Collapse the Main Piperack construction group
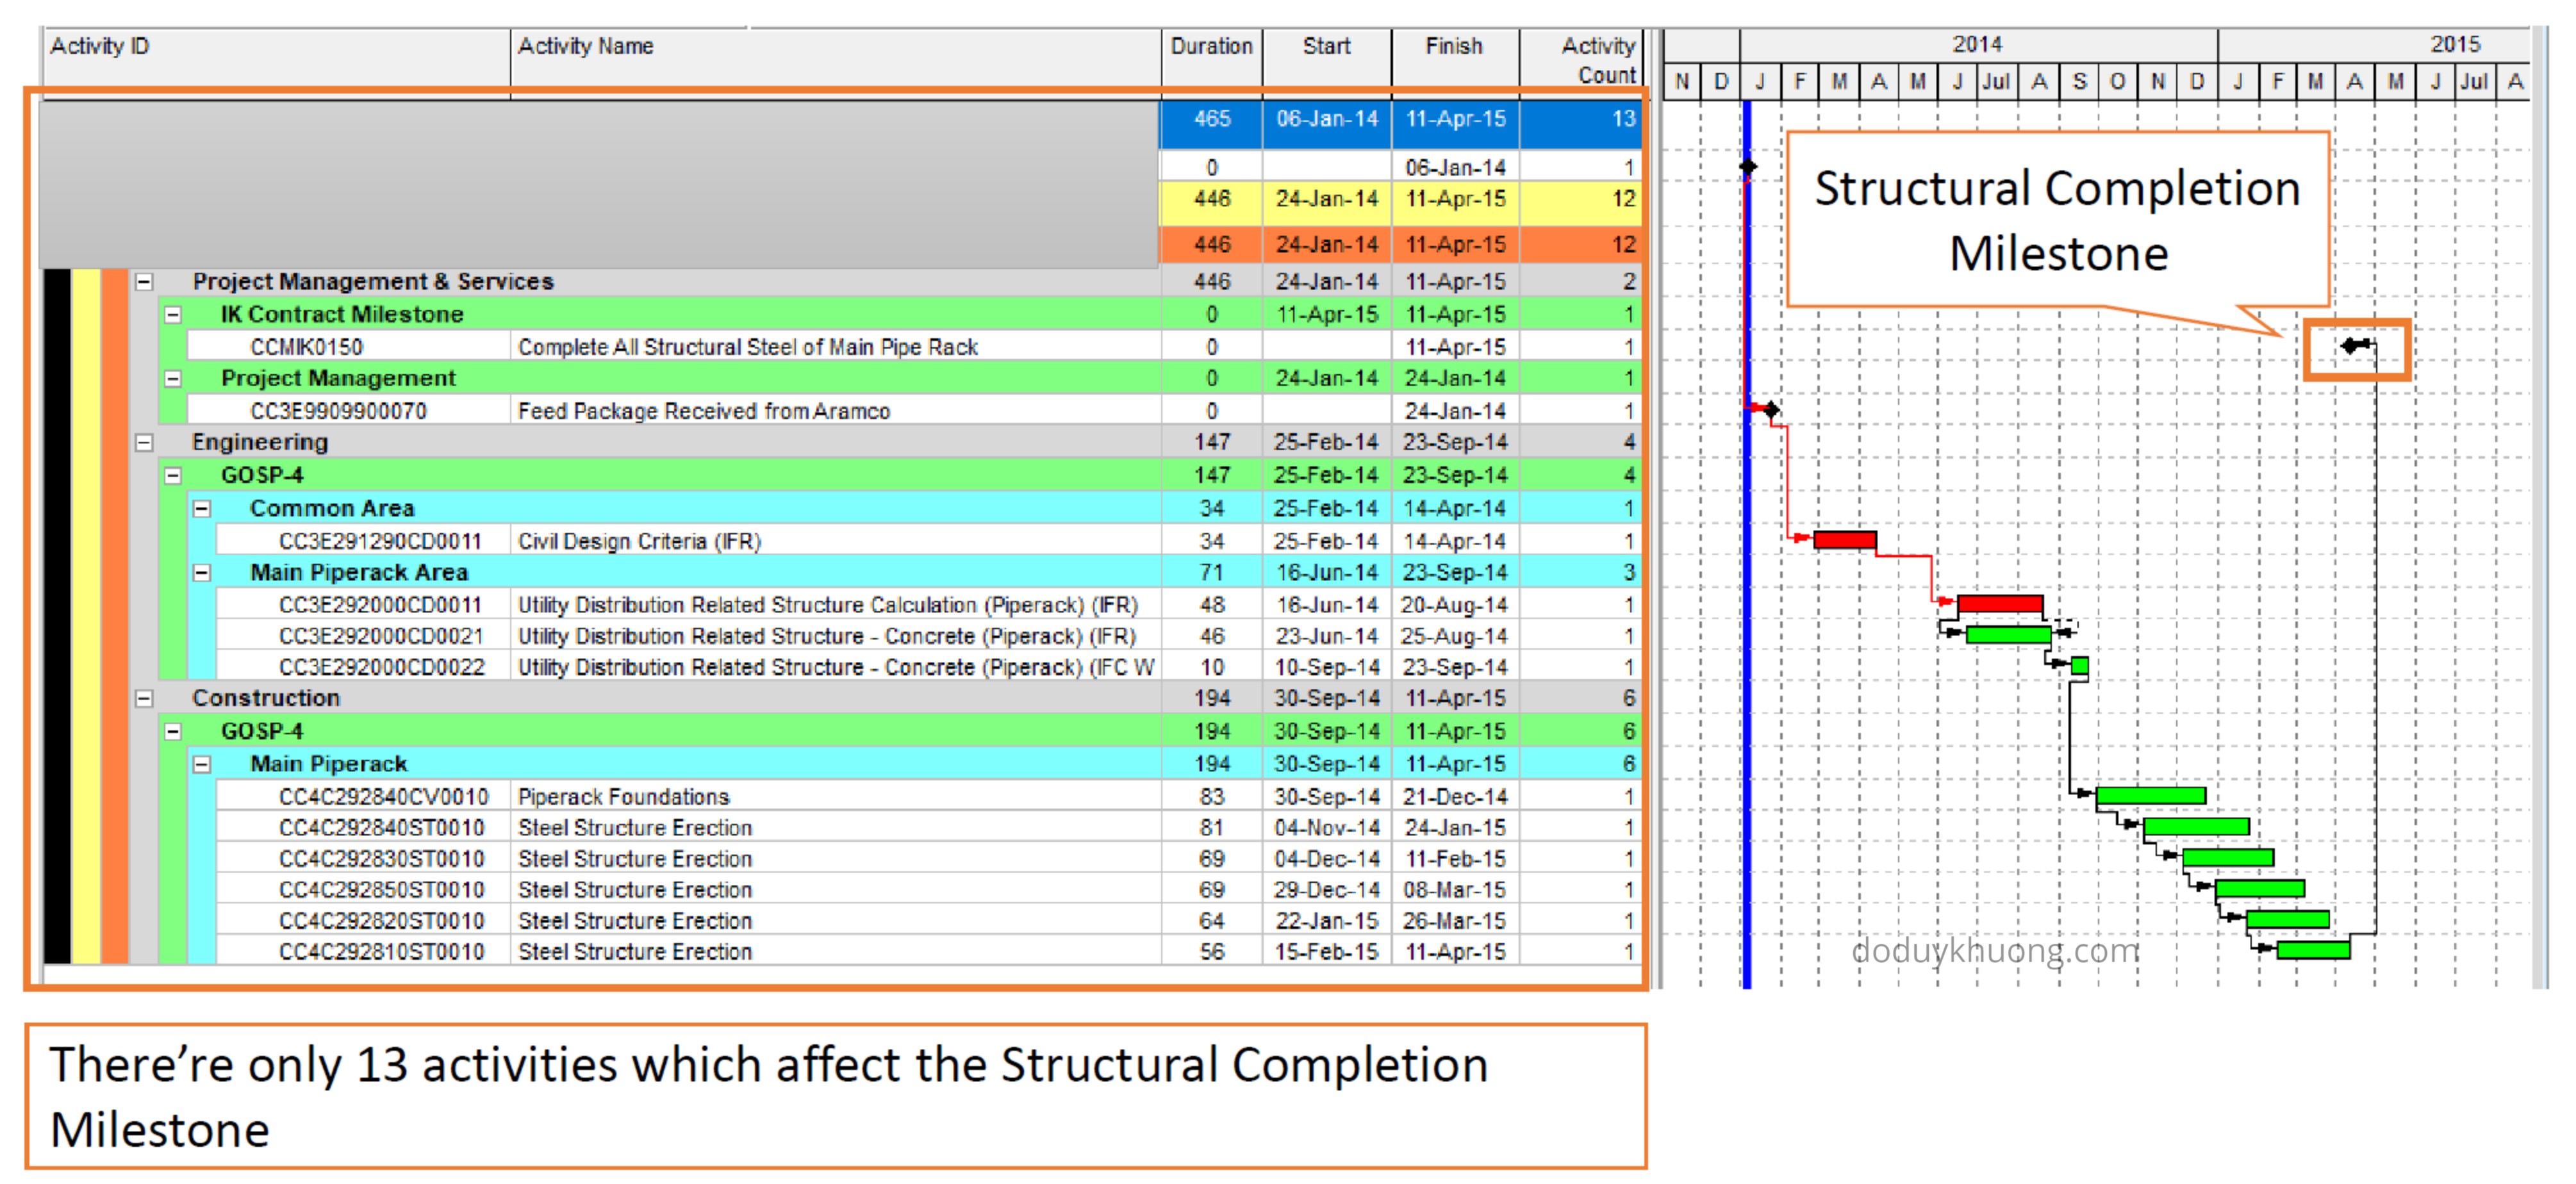 coord(202,764)
